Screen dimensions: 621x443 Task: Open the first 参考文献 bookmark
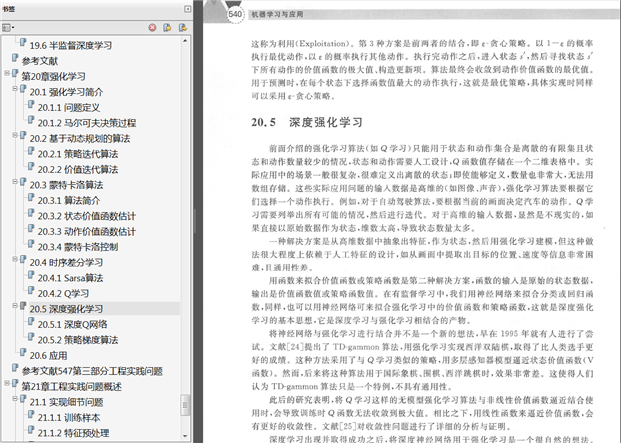[x=40, y=61]
